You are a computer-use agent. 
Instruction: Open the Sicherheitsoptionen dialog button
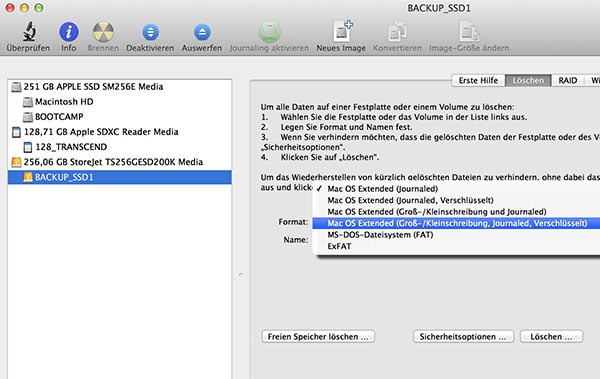(x=463, y=337)
